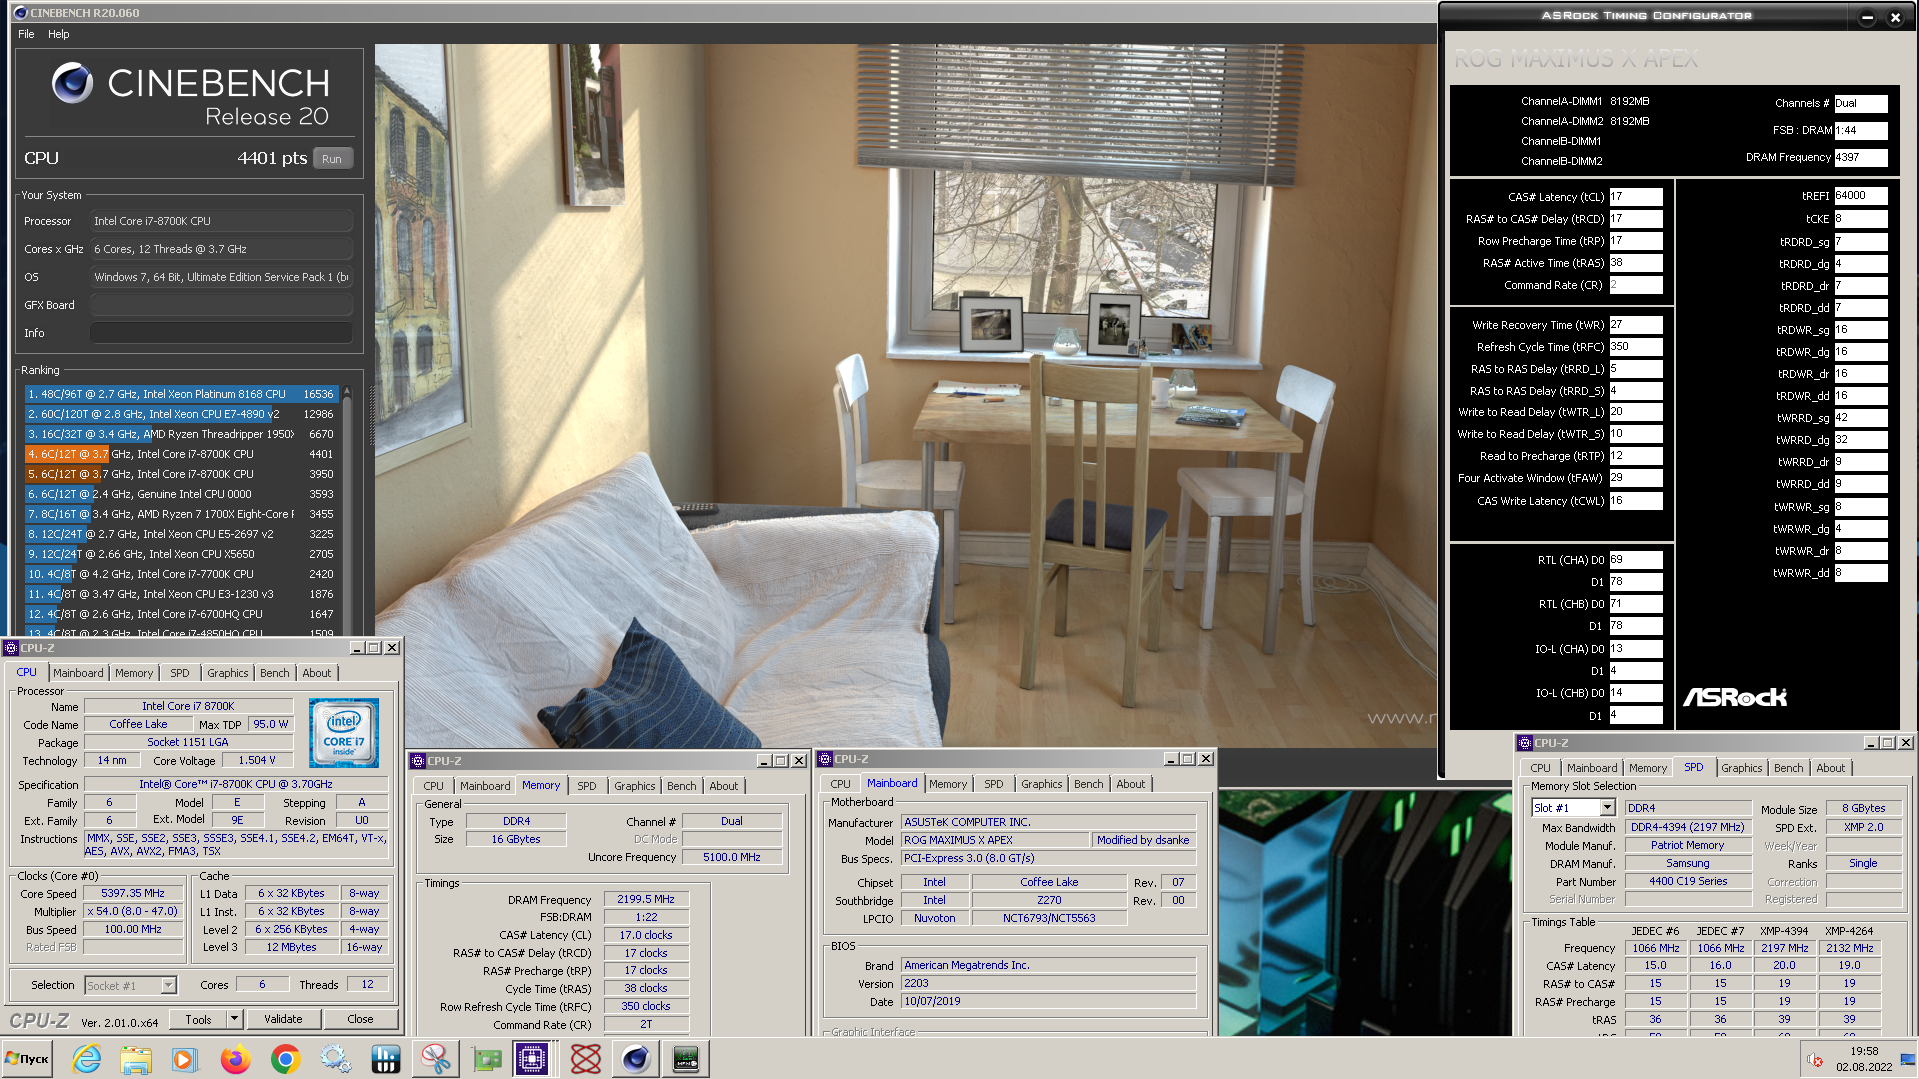The image size is (1919, 1079).
Task: Click the ROG MAXIMUS X APEX model value
Action: pyautogui.click(x=993, y=840)
